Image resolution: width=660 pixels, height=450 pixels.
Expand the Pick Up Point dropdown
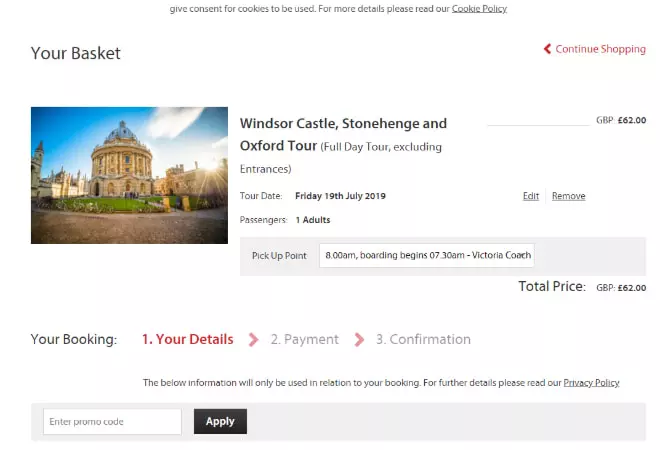click(x=427, y=255)
